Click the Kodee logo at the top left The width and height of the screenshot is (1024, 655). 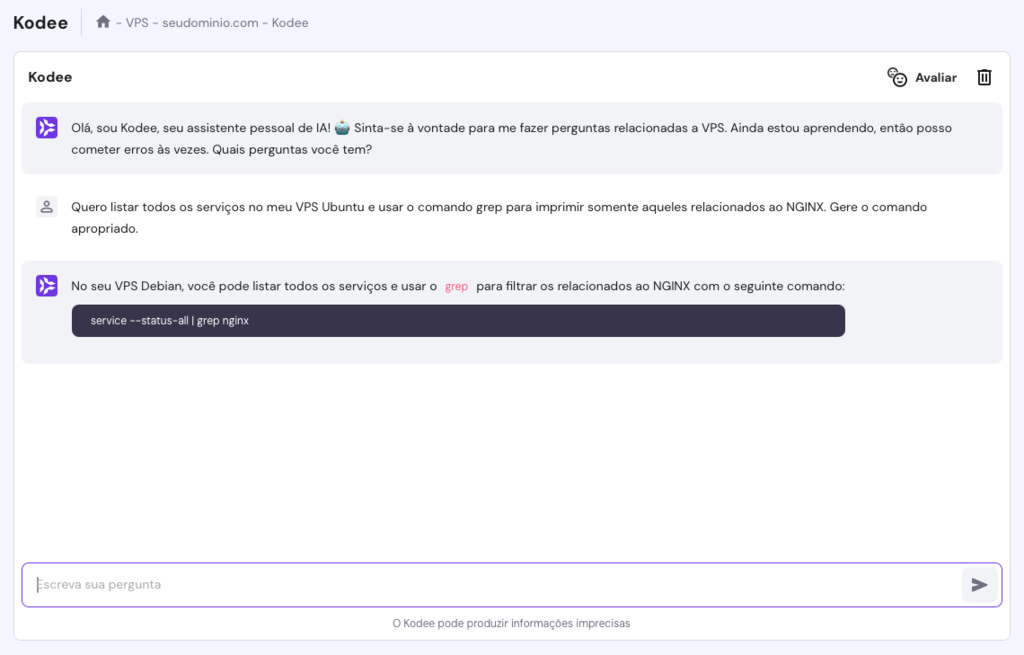[39, 21]
